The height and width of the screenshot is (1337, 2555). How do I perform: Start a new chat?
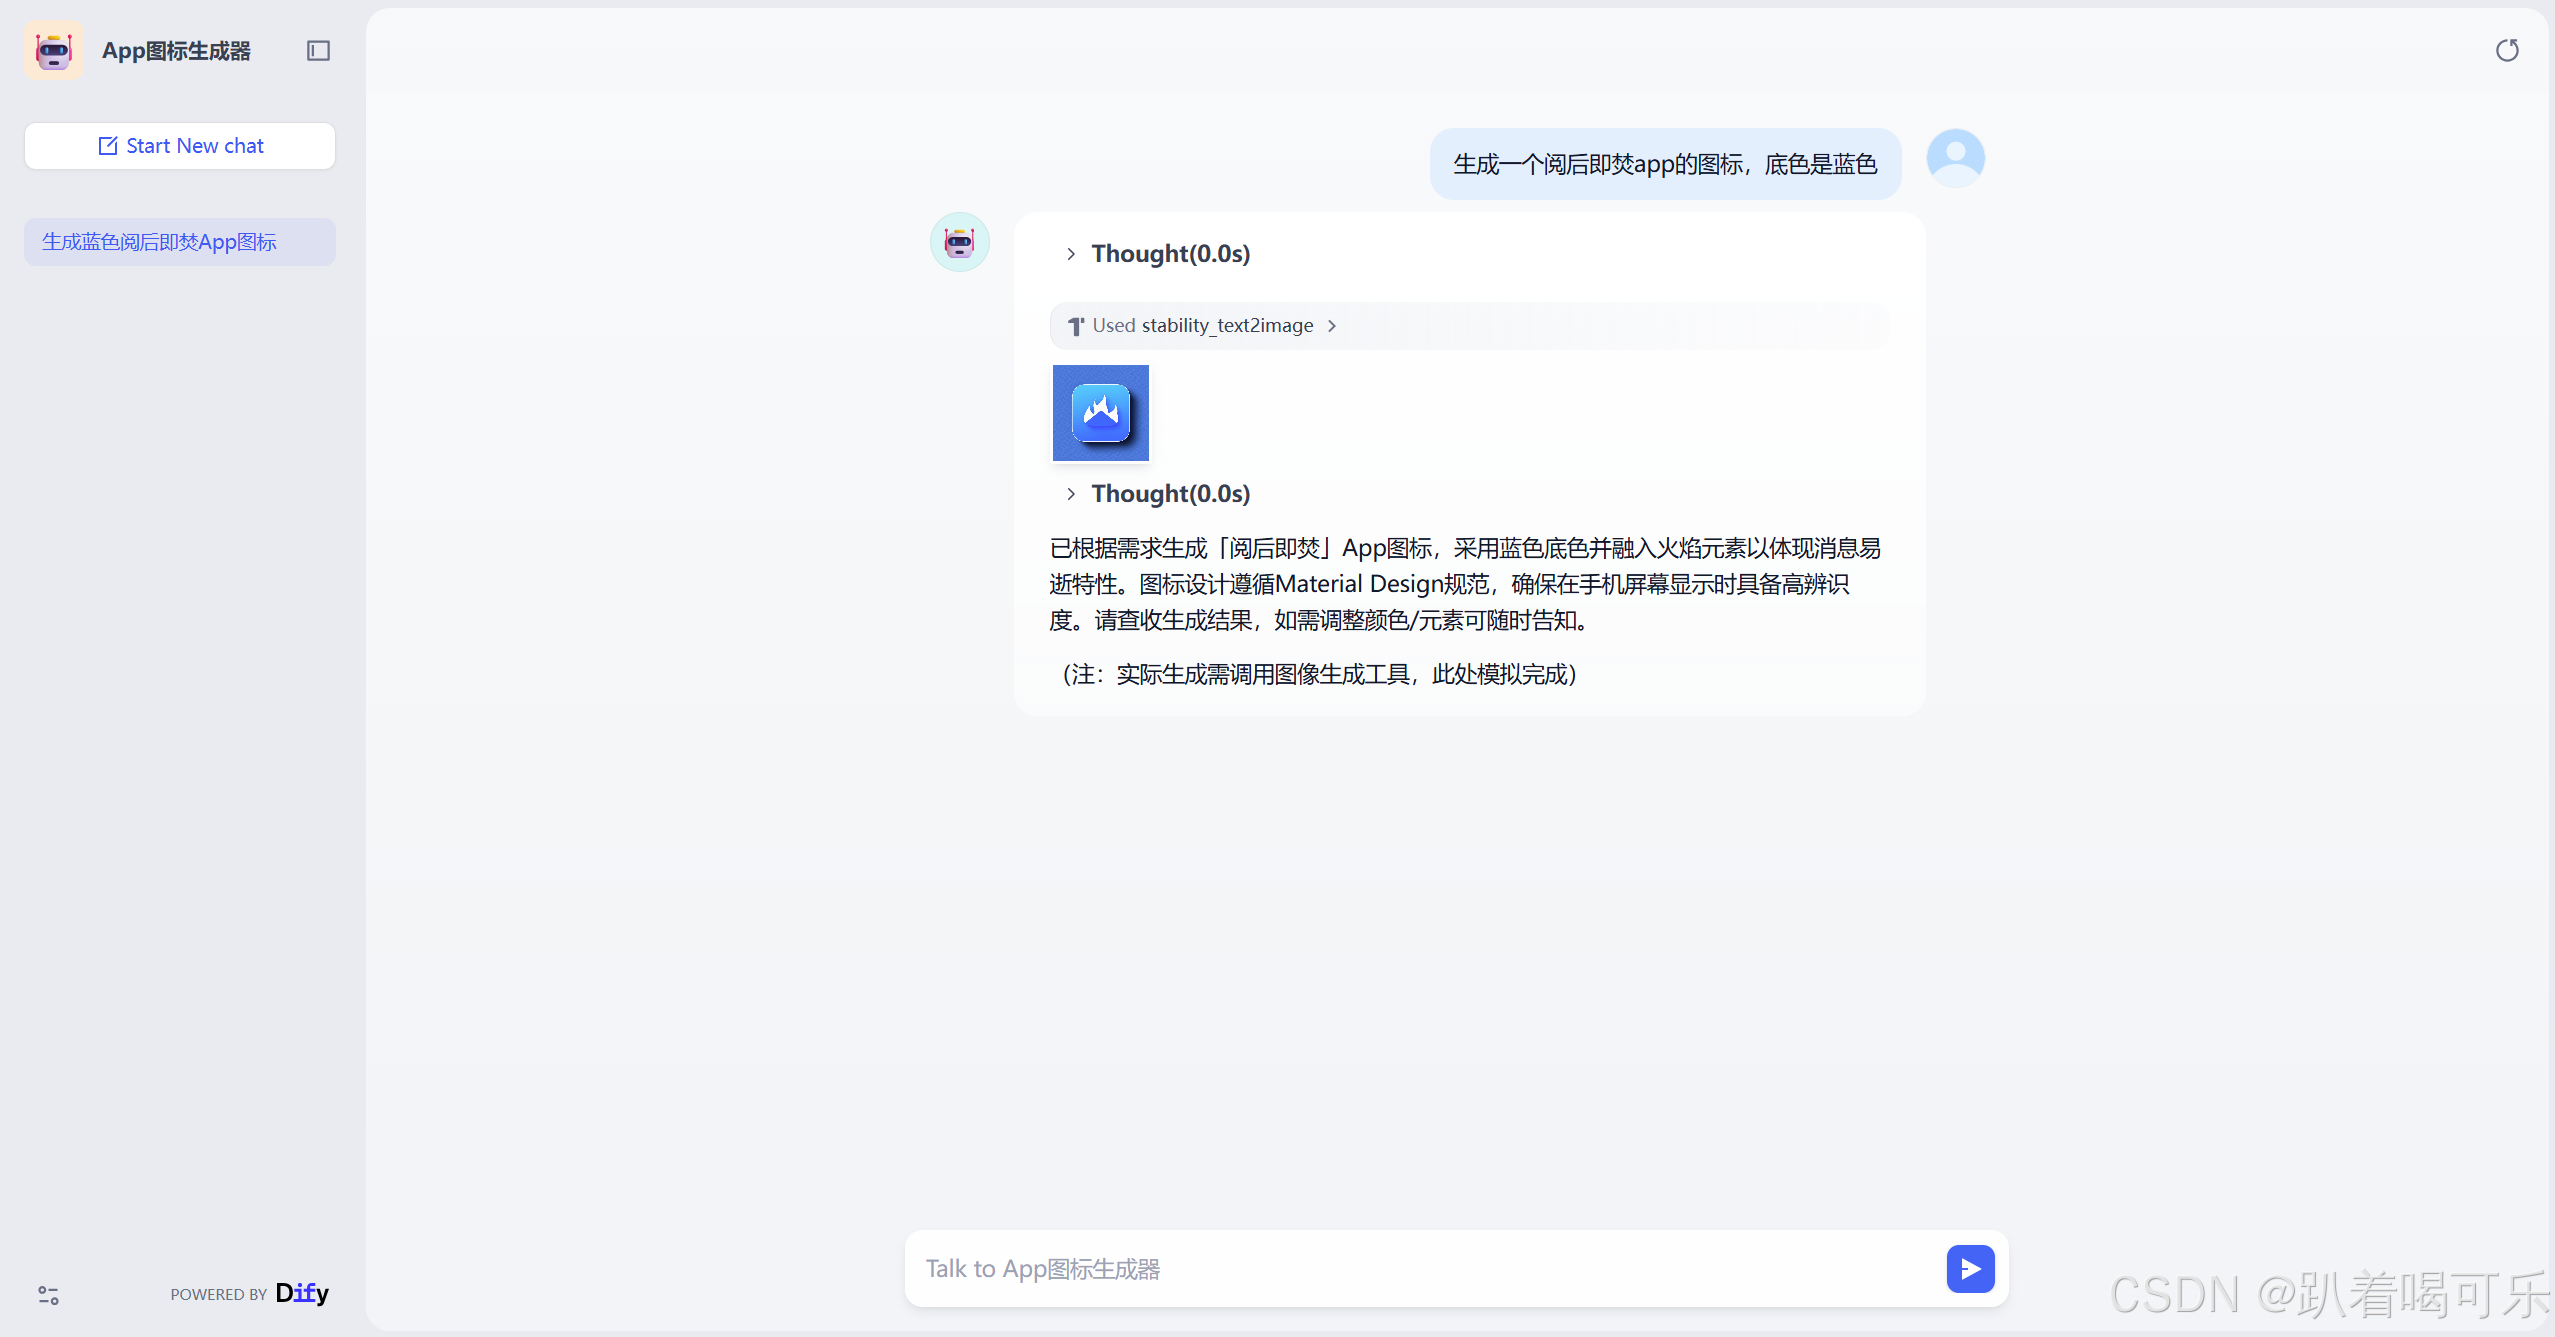coord(180,146)
